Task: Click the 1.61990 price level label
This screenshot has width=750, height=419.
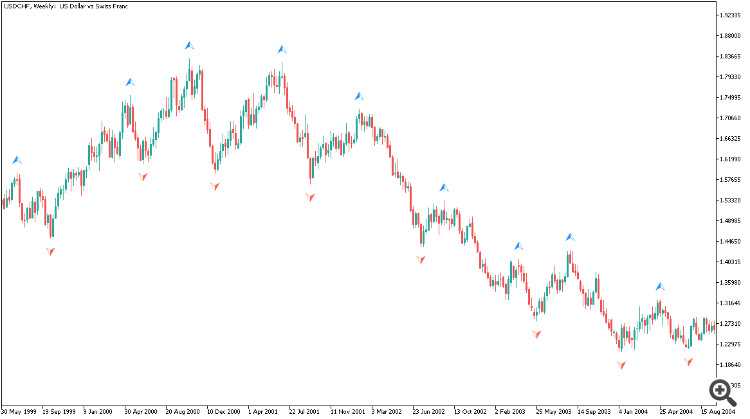Action: pyautogui.click(x=730, y=159)
